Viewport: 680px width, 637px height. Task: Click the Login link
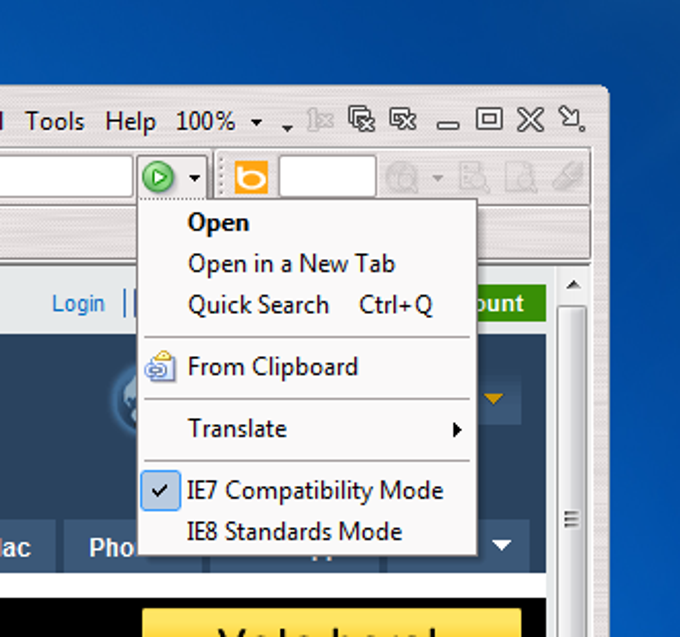tap(78, 304)
